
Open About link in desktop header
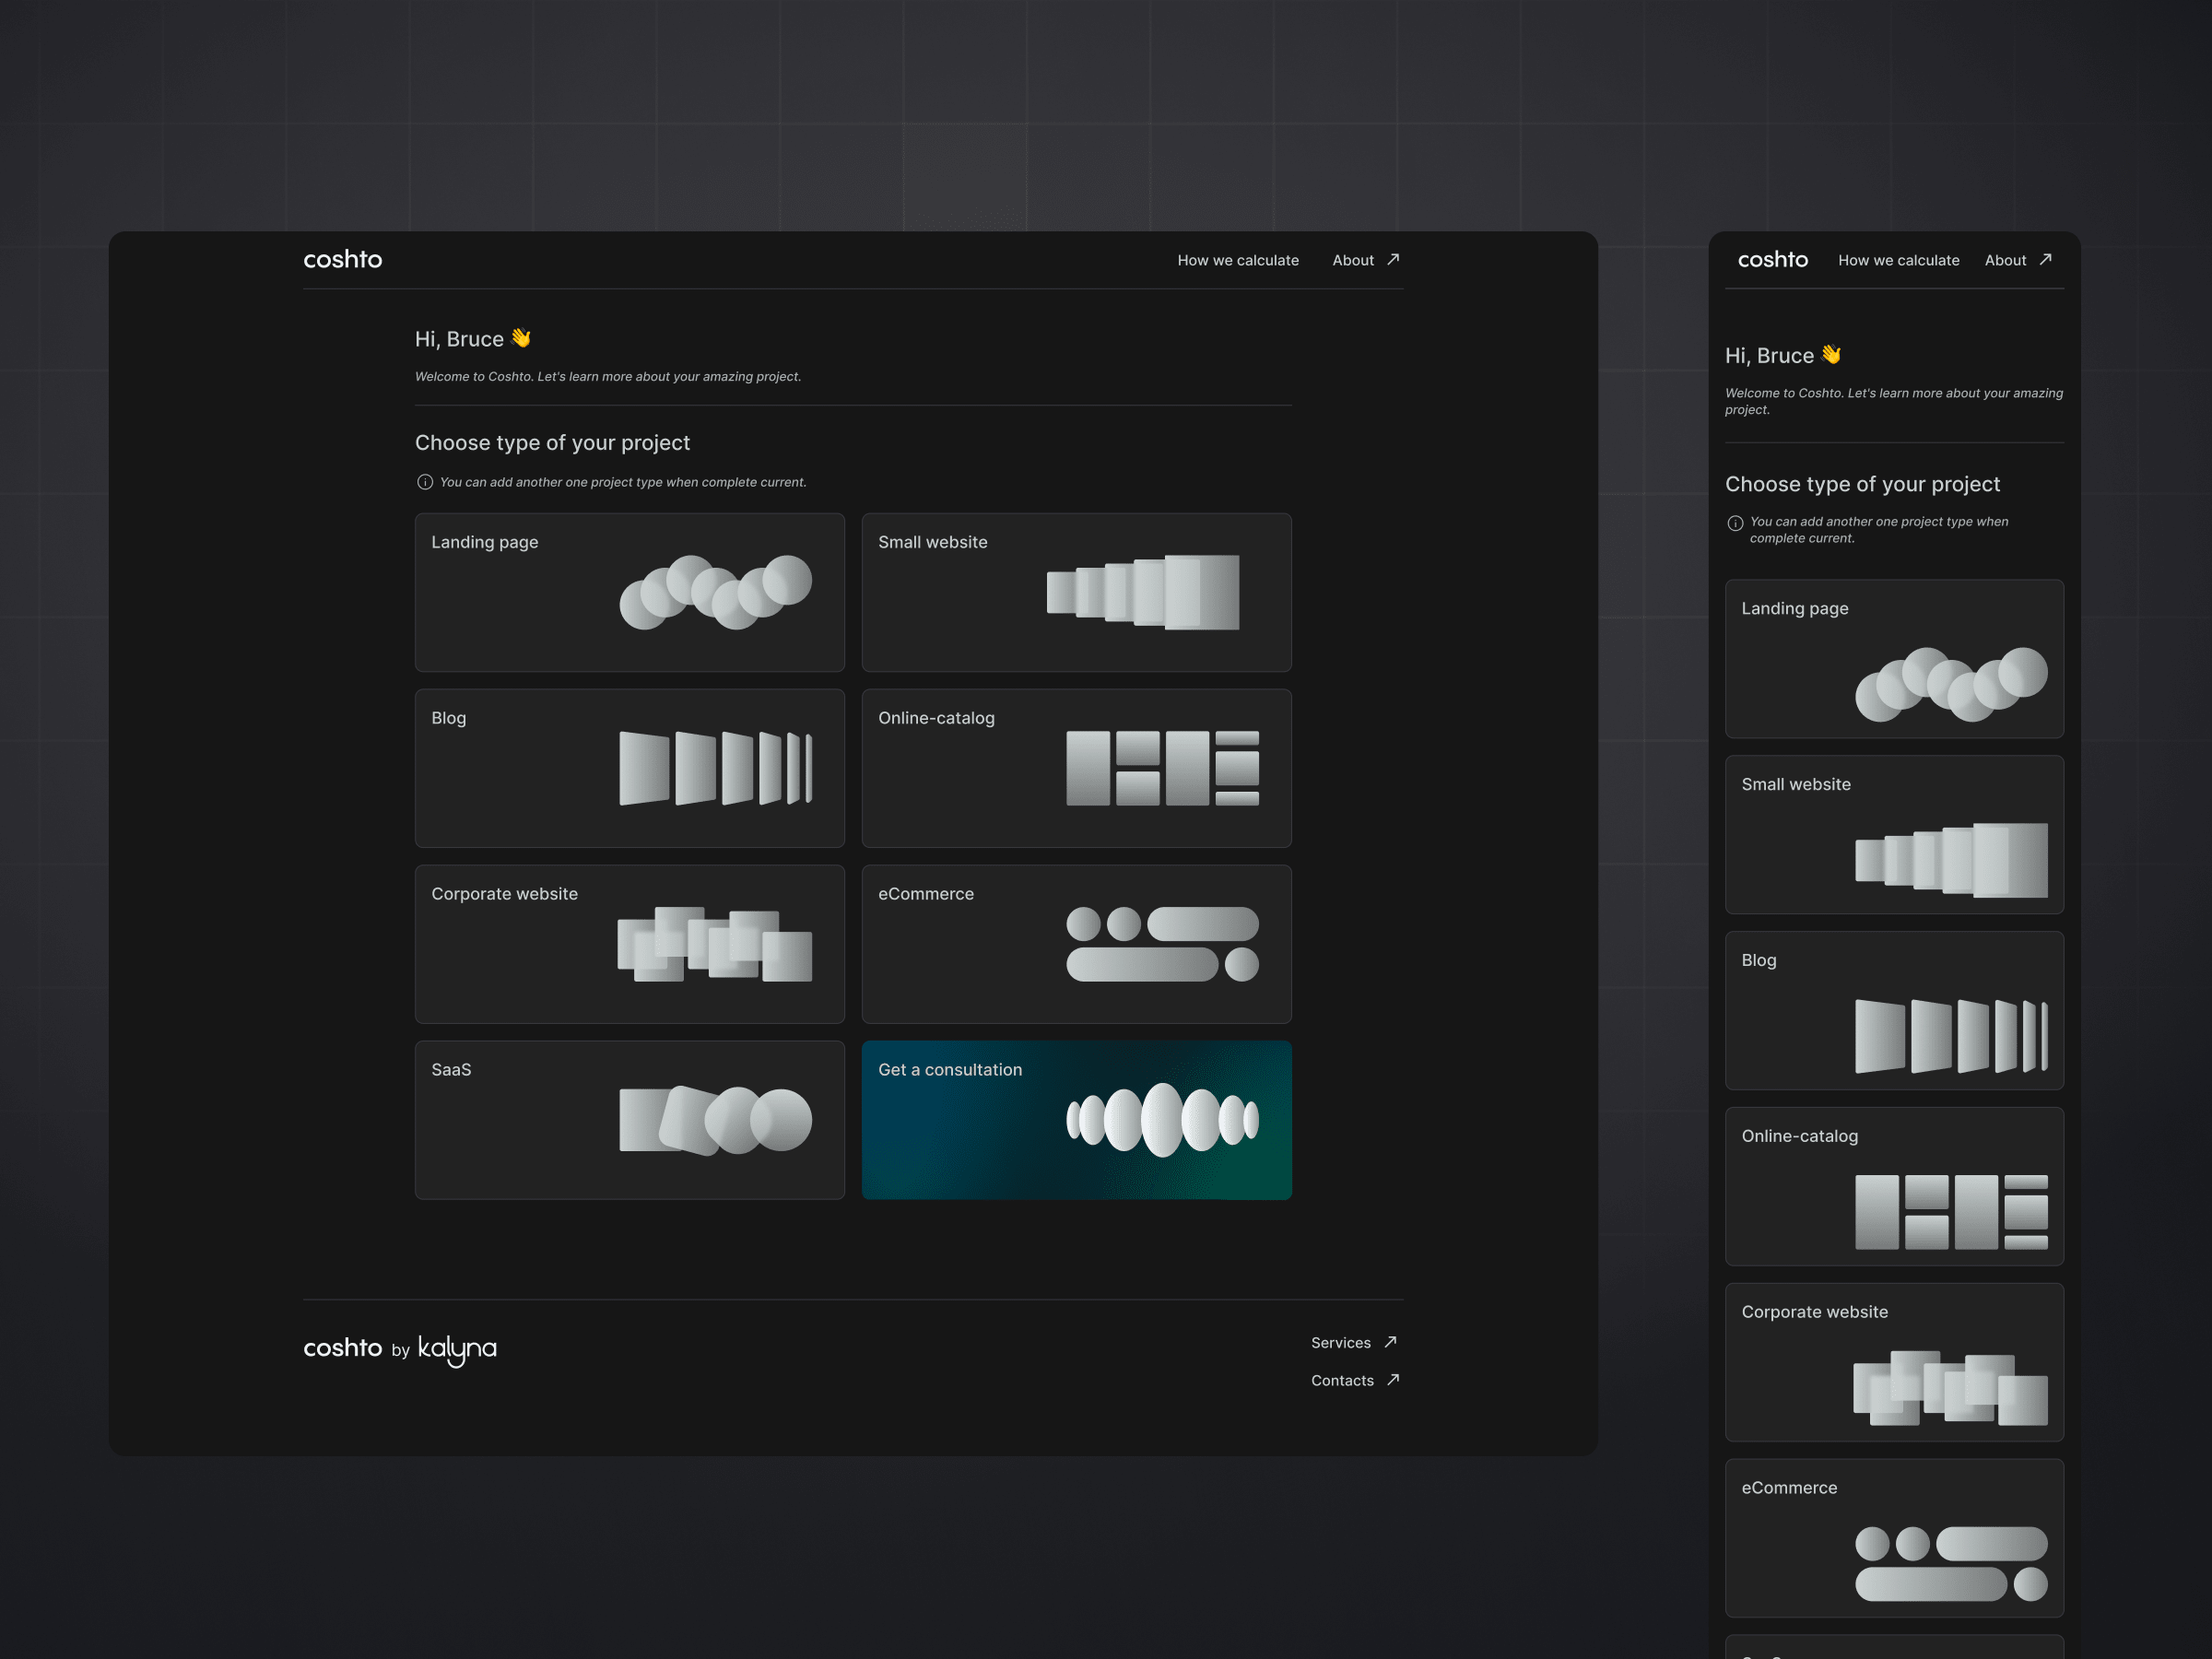1353,260
